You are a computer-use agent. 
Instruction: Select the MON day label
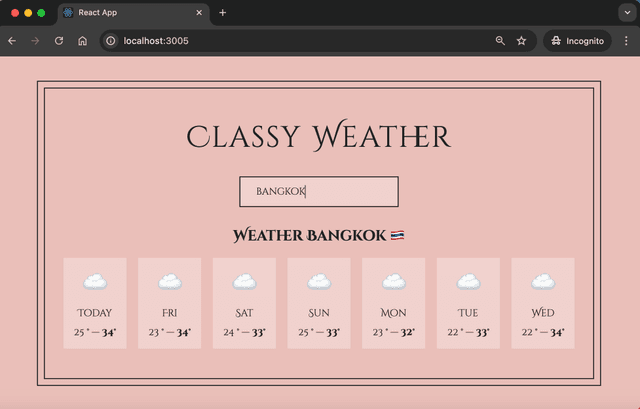point(393,313)
